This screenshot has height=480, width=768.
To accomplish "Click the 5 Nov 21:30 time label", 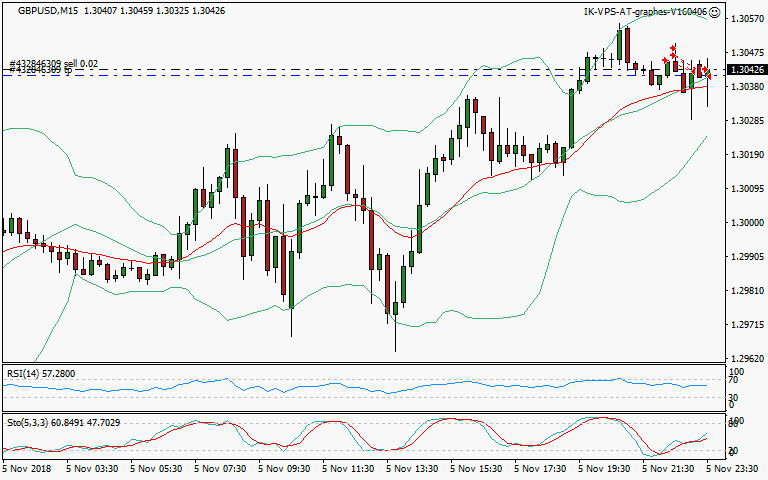I will pos(669,469).
